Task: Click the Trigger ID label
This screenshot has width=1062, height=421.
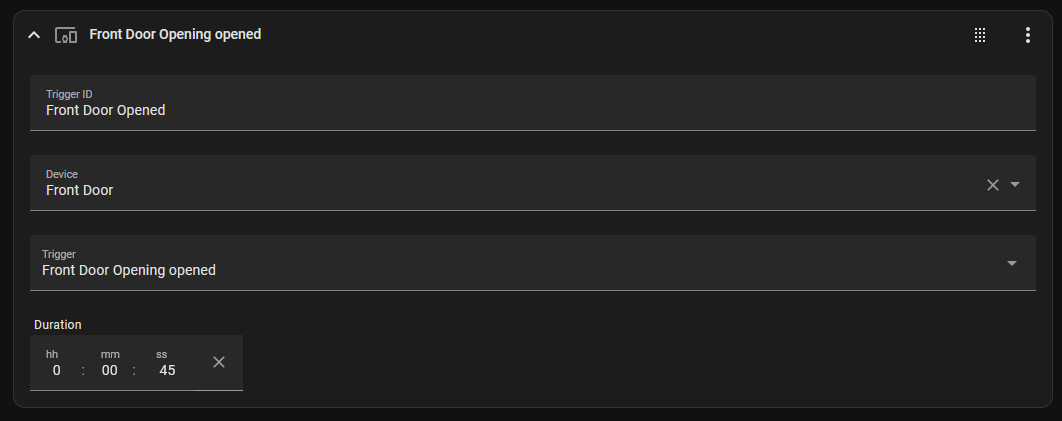Action: pos(69,94)
